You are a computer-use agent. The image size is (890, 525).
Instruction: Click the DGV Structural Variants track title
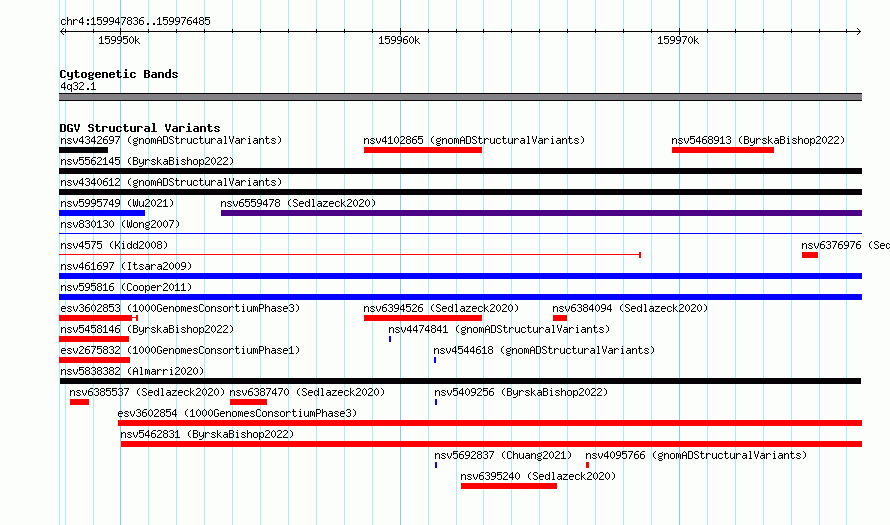[140, 128]
